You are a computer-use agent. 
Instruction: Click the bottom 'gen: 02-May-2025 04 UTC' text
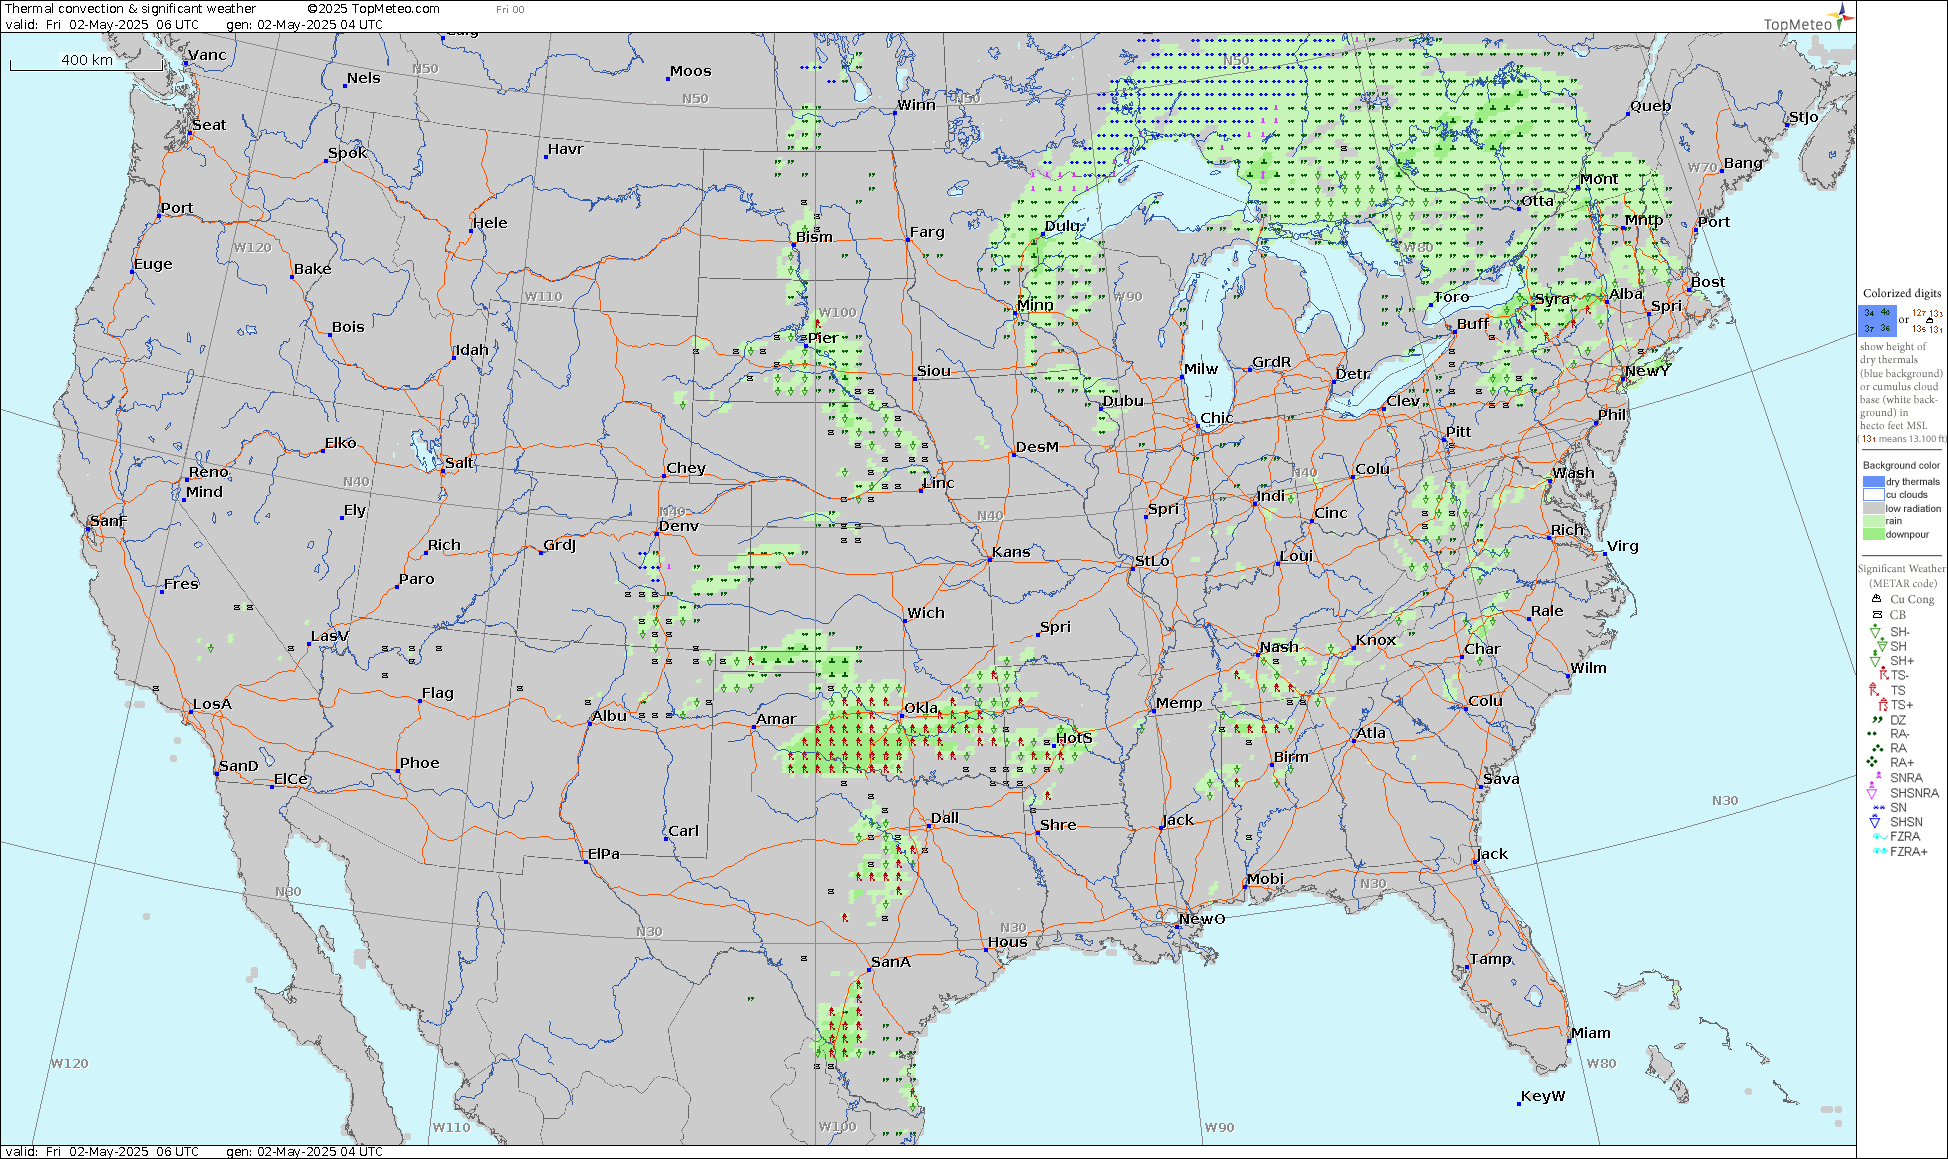click(304, 1151)
